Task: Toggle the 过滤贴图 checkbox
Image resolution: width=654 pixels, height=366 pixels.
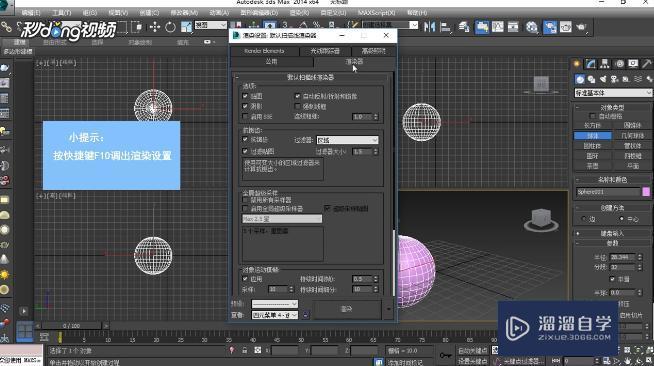Action: pos(245,151)
